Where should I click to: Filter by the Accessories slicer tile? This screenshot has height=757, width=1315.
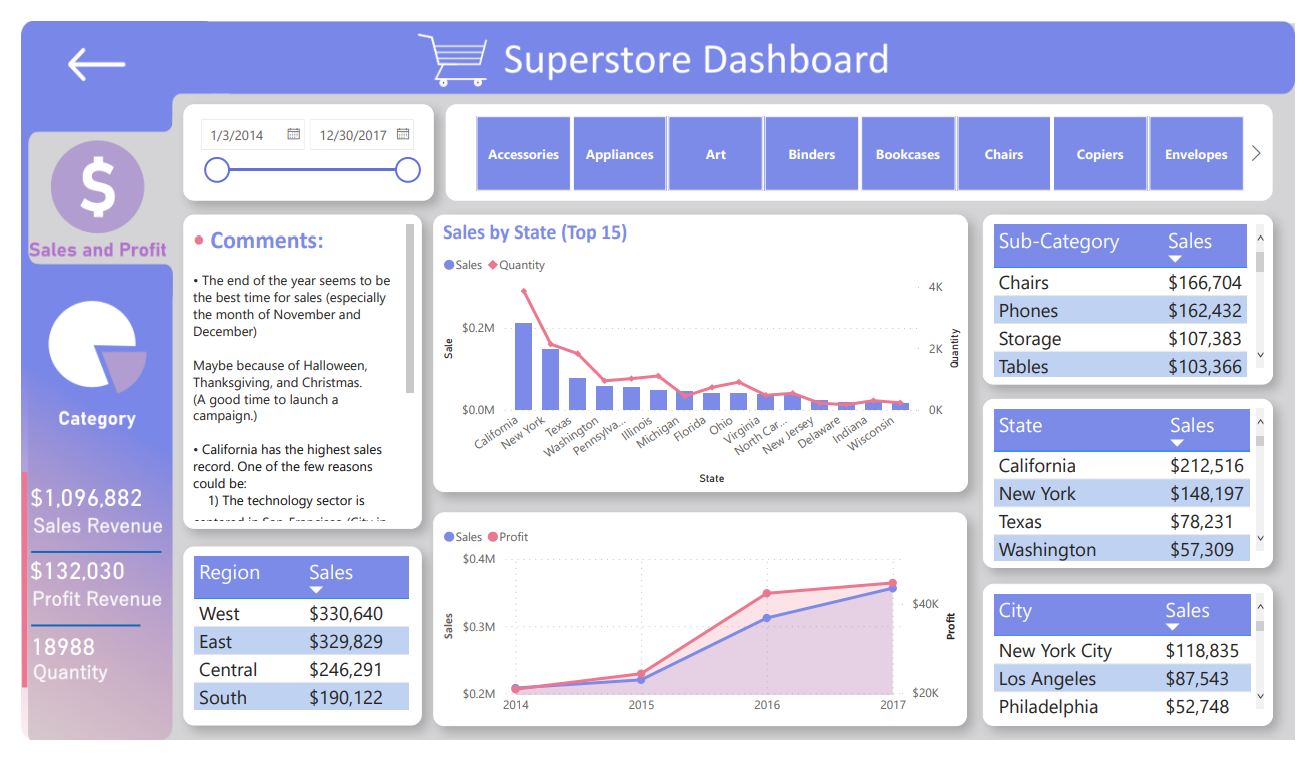[523, 154]
